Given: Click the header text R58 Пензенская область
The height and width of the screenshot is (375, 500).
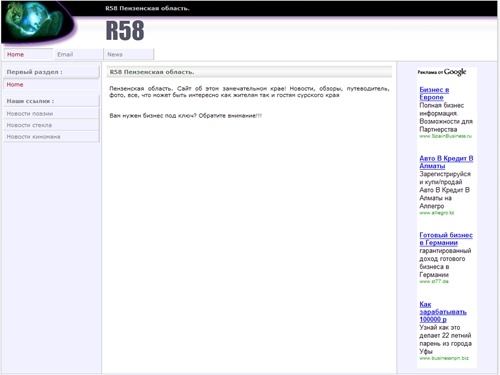Looking at the screenshot, I should [x=147, y=8].
